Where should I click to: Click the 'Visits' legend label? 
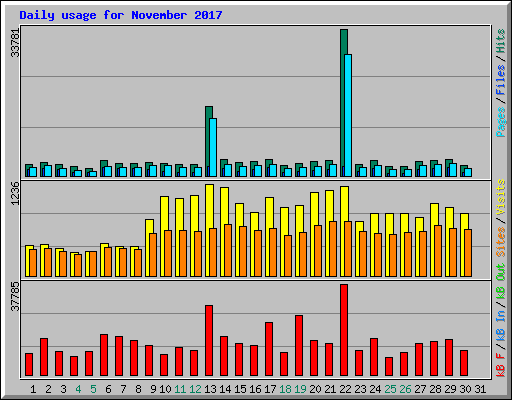pos(501,197)
